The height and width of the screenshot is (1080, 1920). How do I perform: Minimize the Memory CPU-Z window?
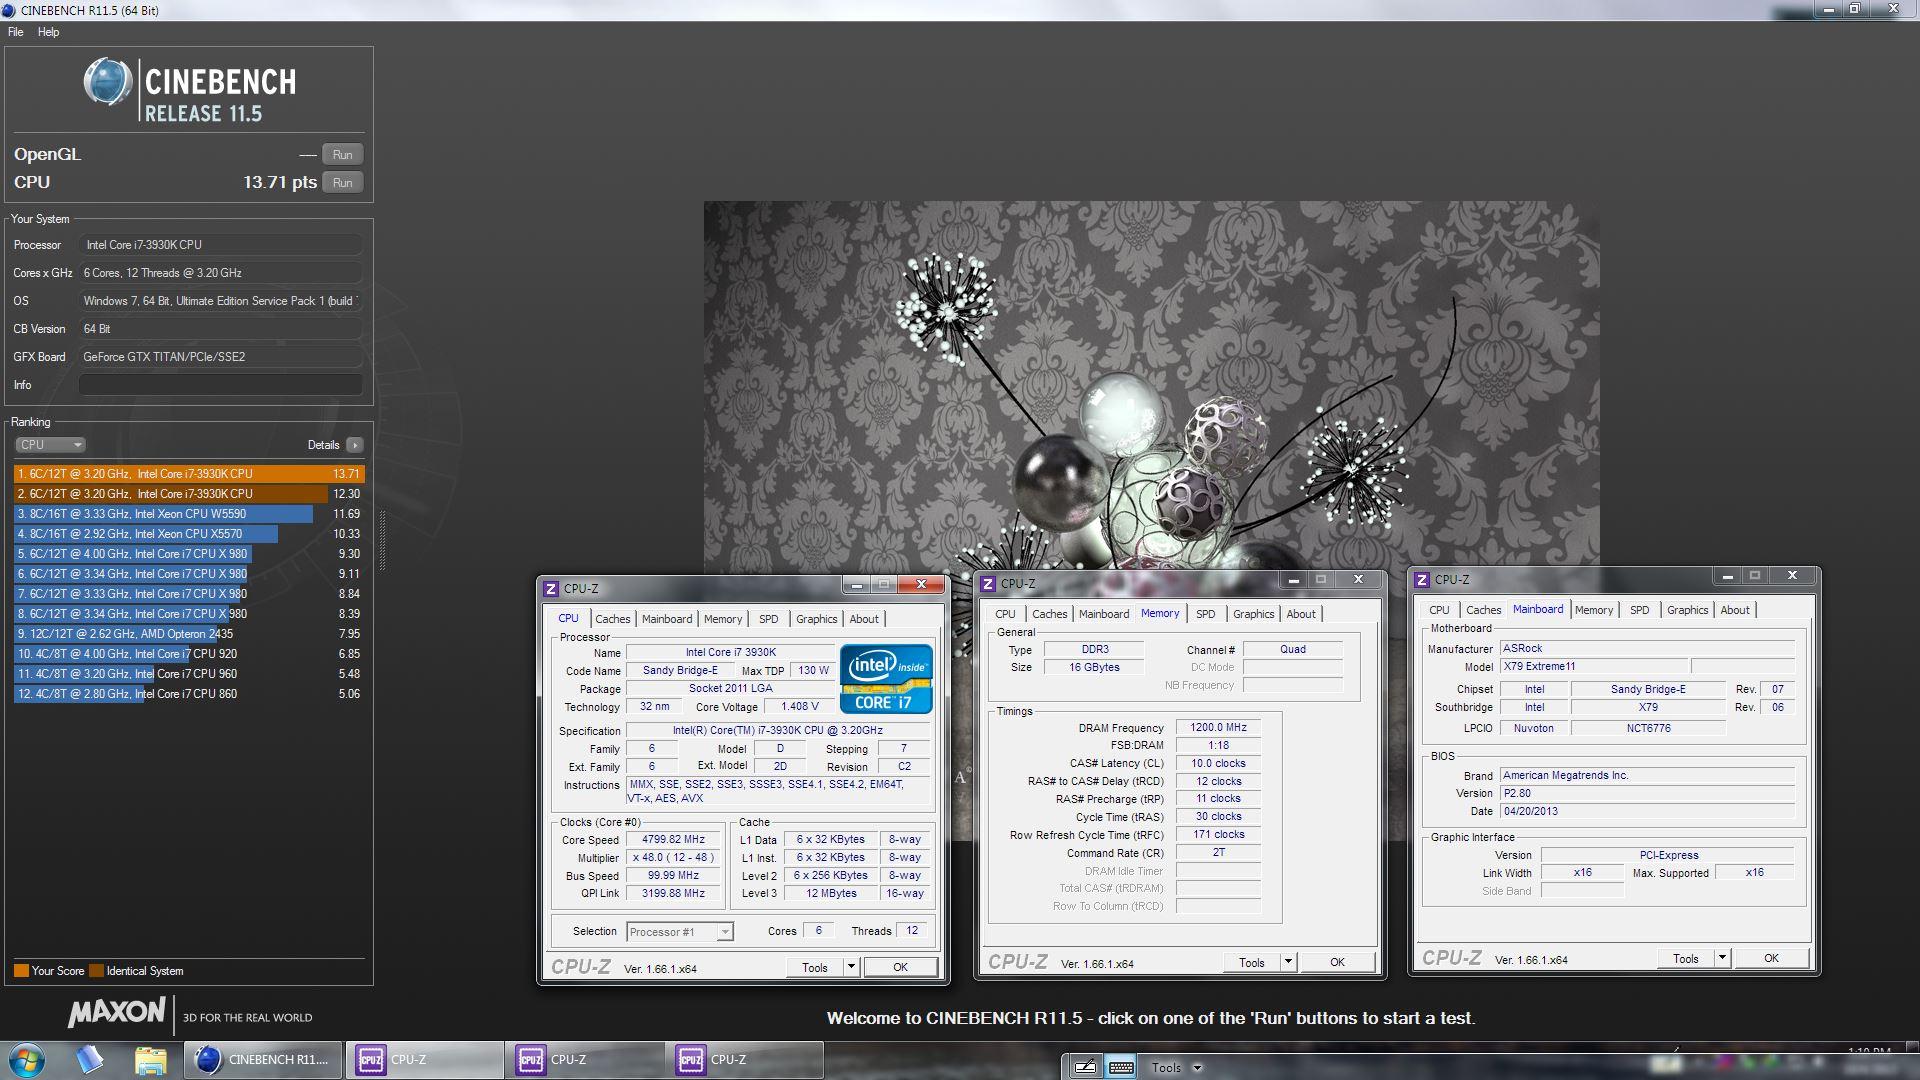pos(1293,580)
